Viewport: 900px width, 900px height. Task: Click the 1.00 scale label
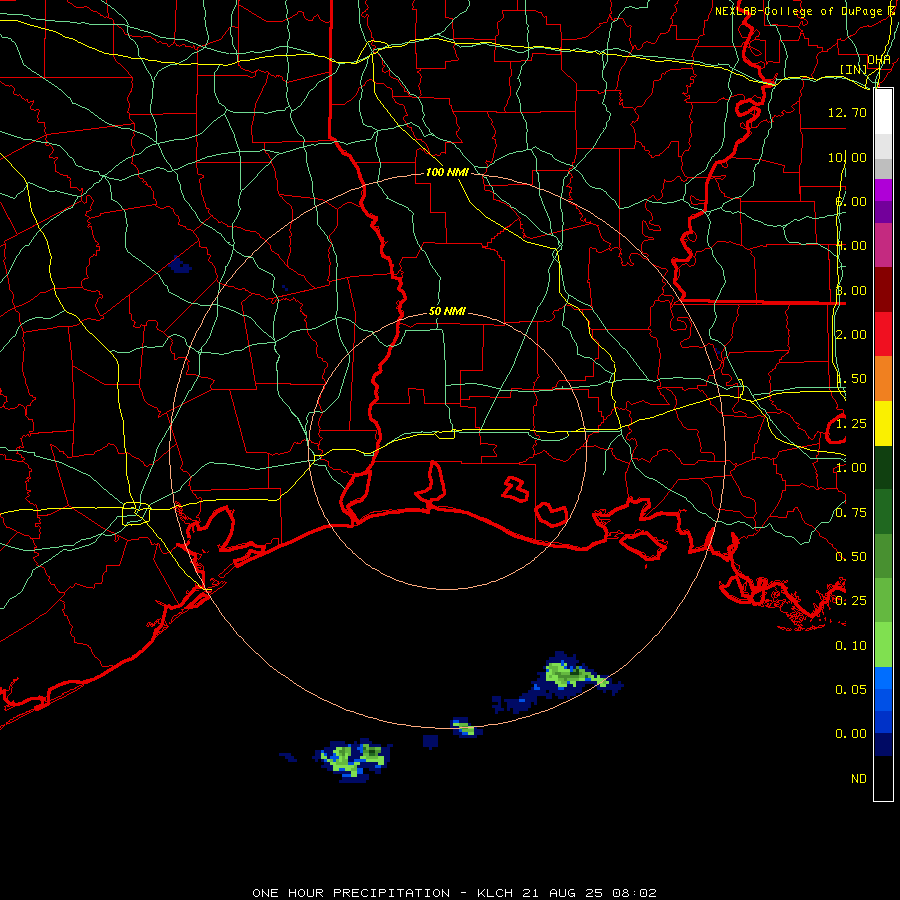click(851, 468)
